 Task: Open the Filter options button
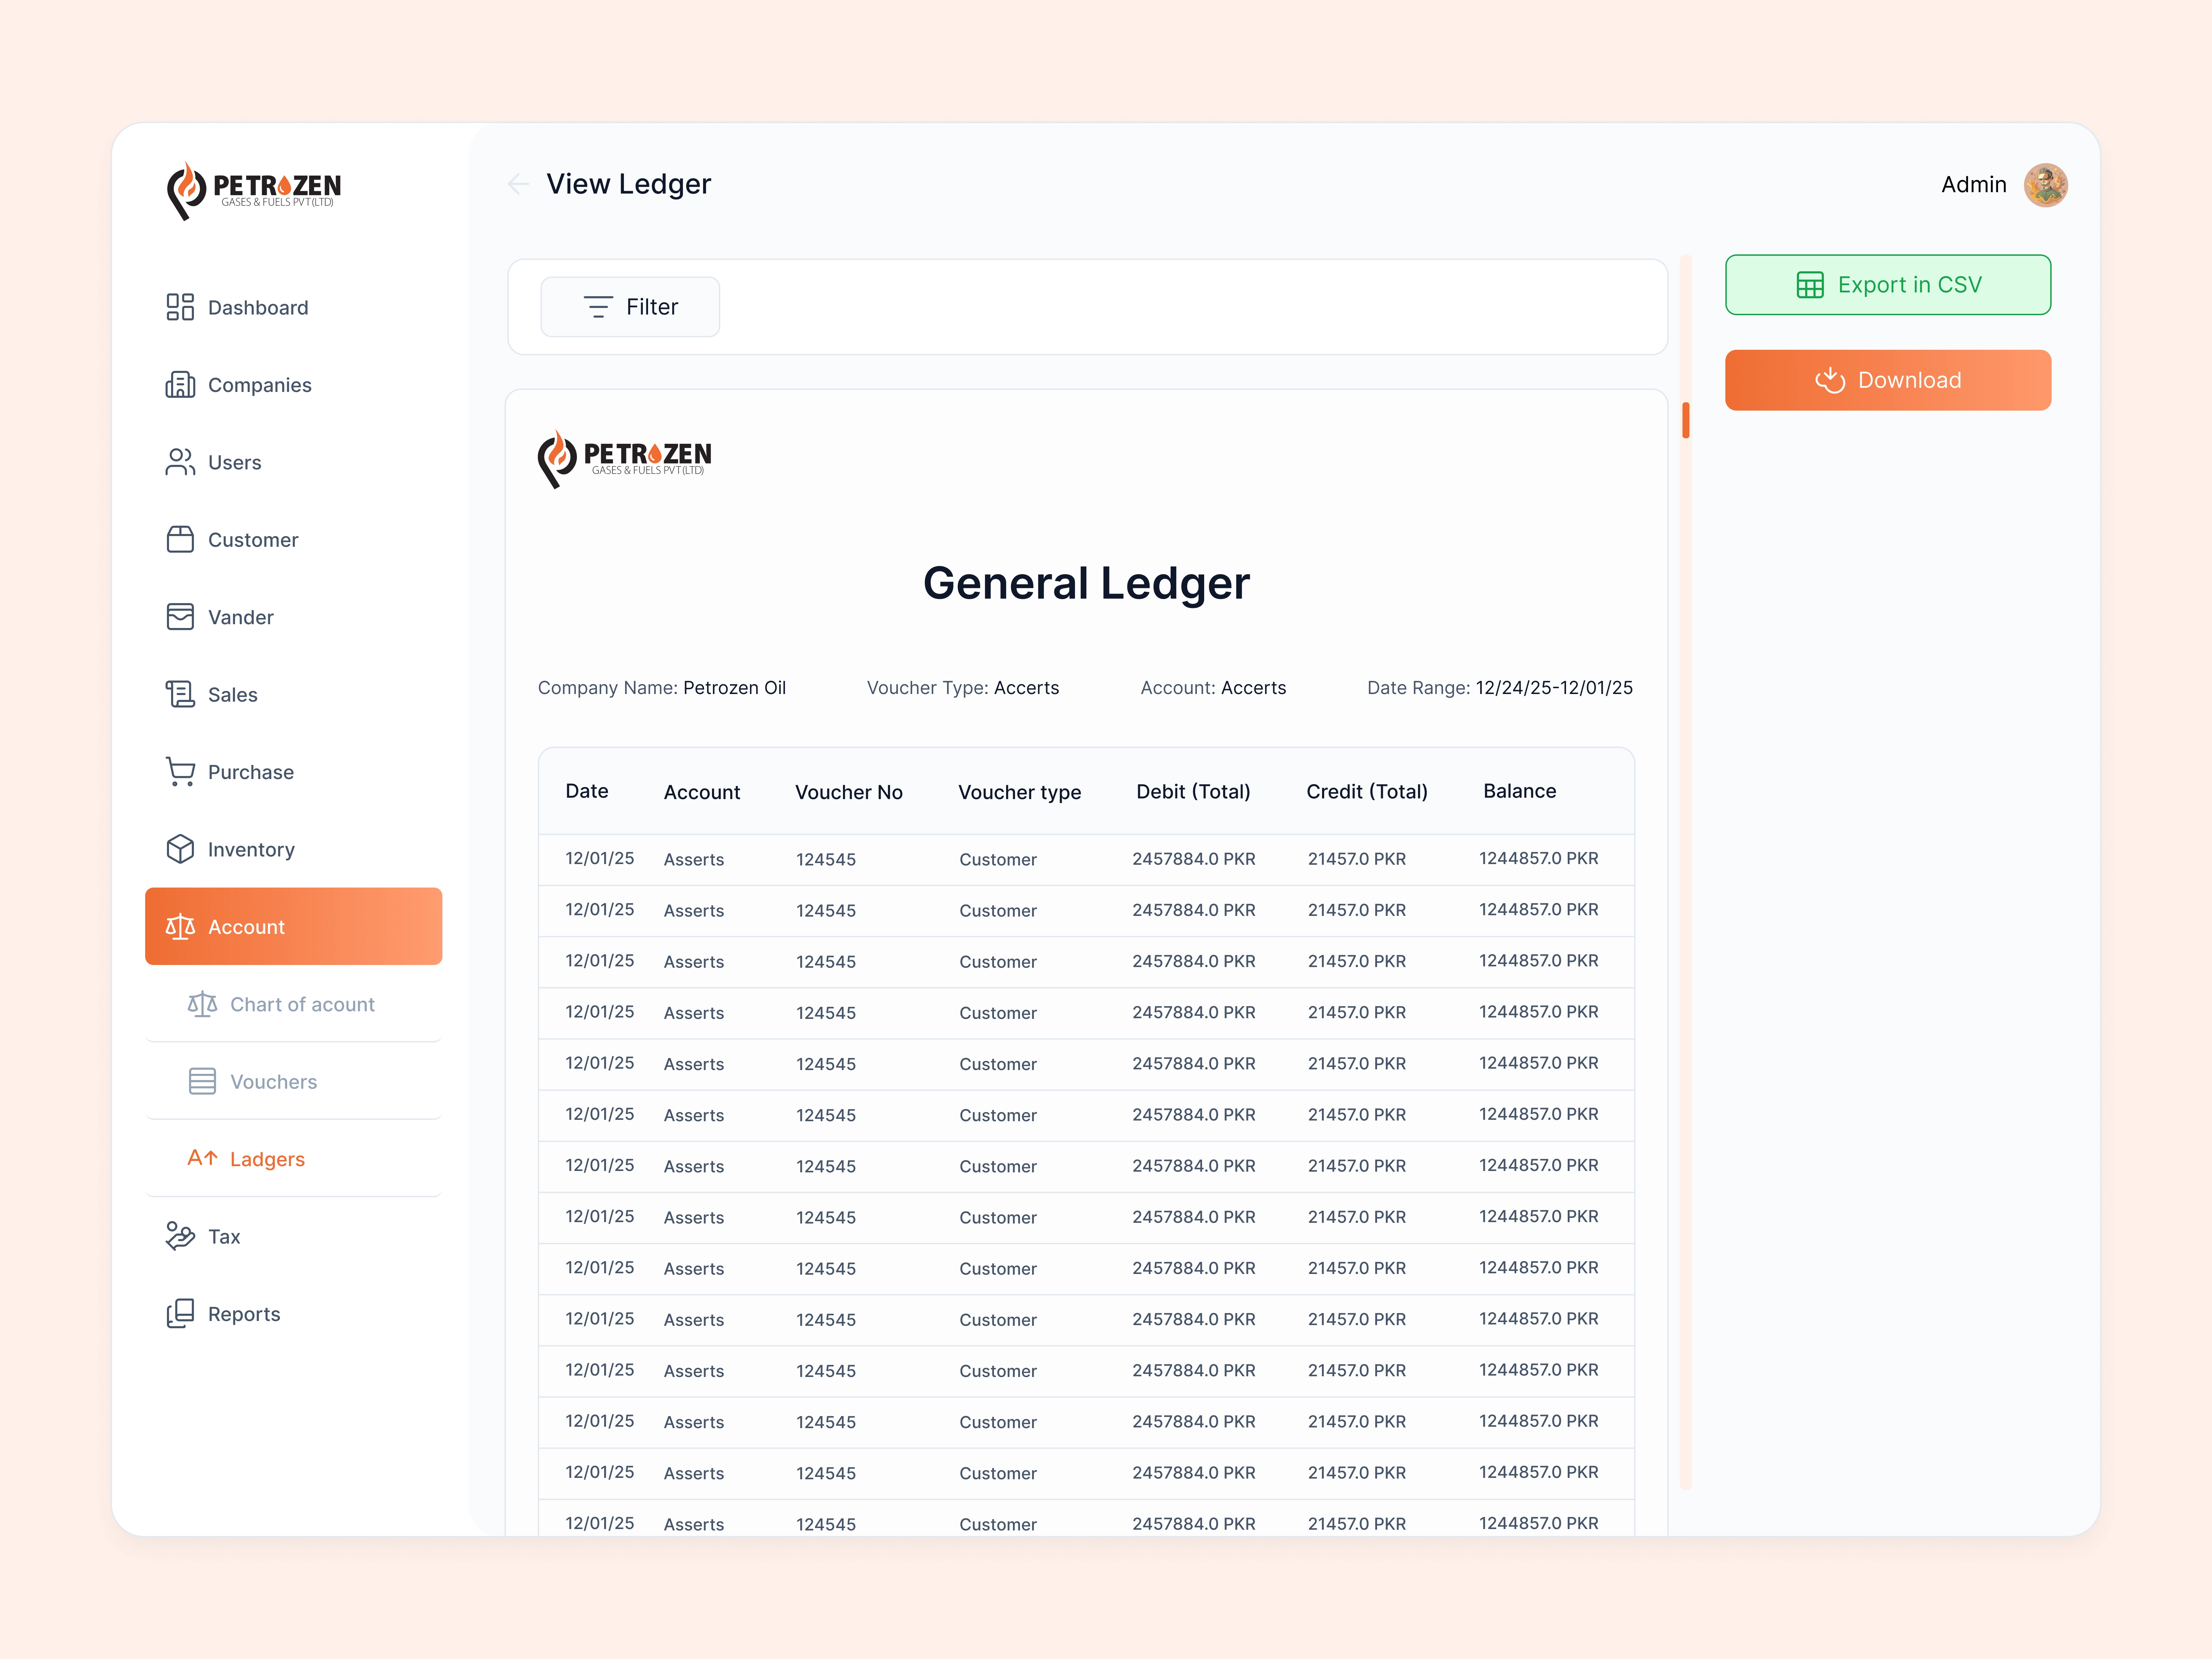[630, 307]
